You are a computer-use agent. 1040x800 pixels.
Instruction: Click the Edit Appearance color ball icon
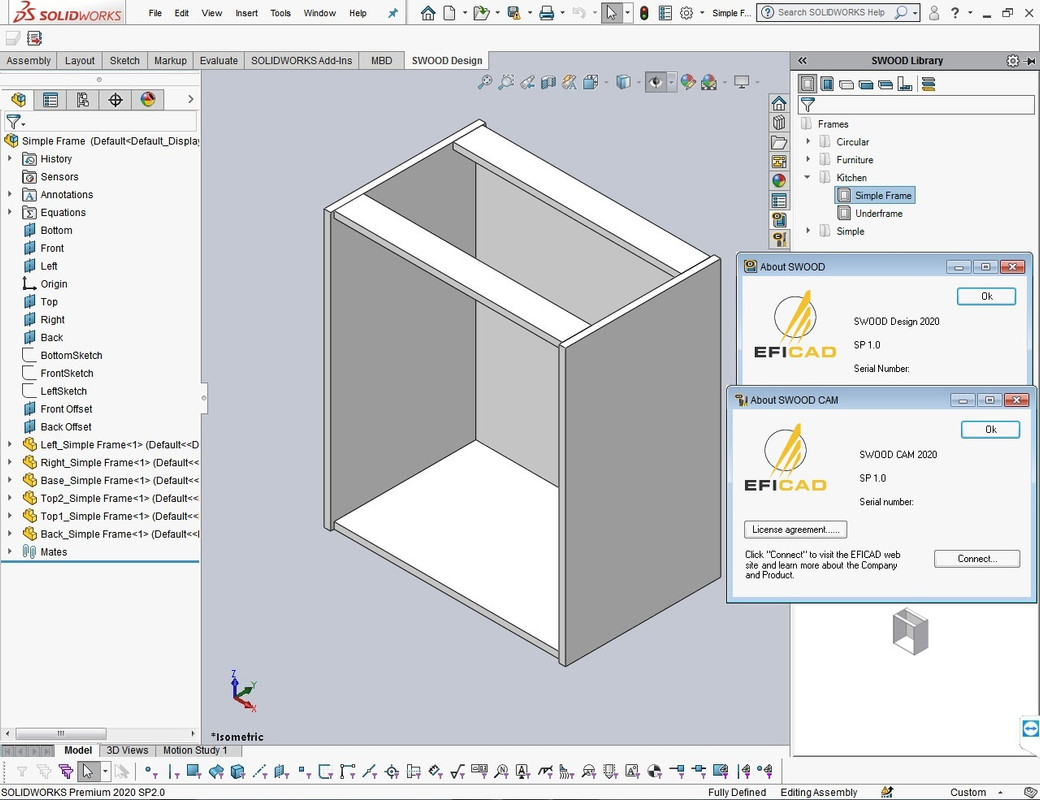pyautogui.click(x=688, y=82)
